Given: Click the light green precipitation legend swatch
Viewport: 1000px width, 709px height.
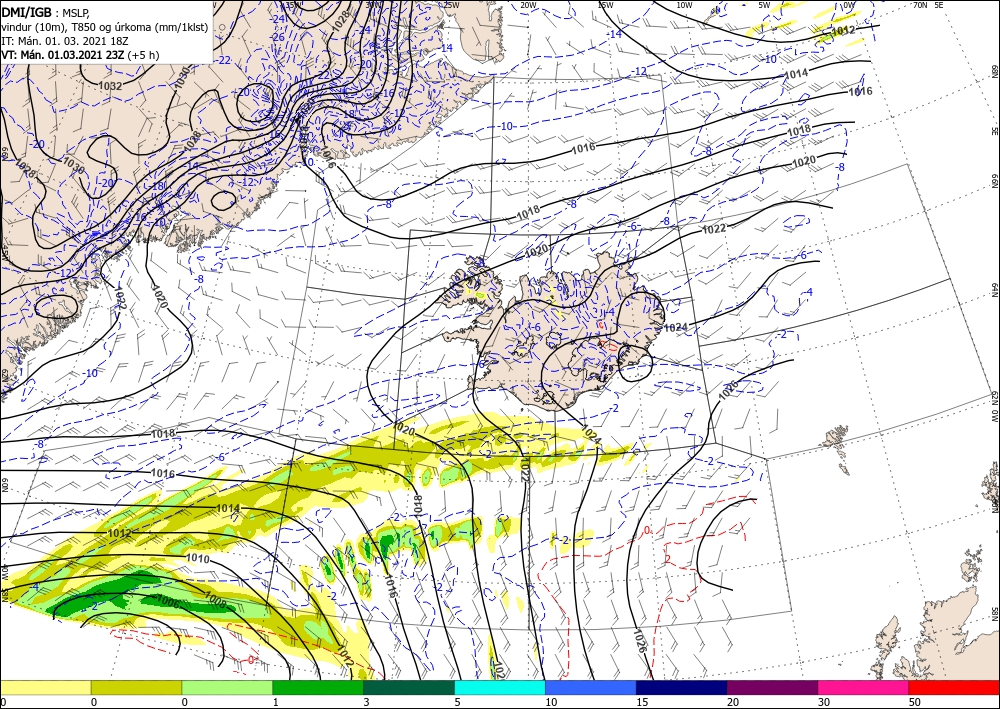Looking at the screenshot, I should [227, 687].
